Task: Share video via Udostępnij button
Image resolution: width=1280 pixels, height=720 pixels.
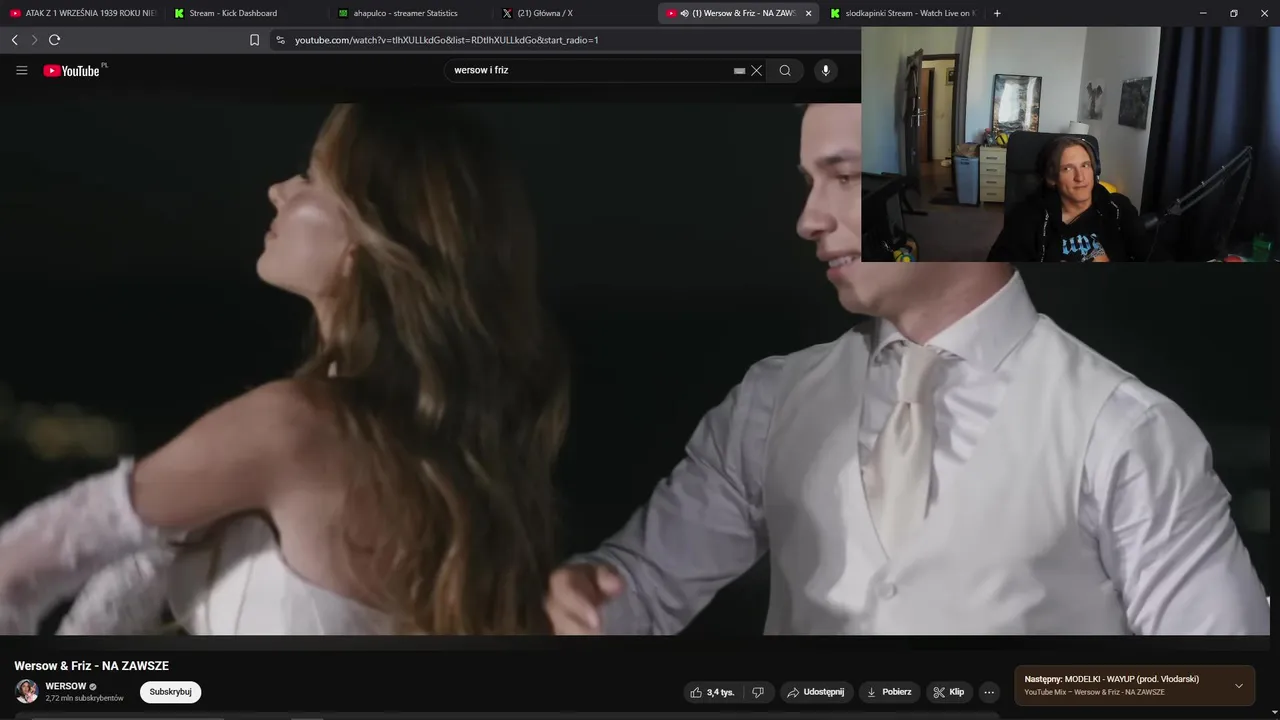Action: coord(815,692)
